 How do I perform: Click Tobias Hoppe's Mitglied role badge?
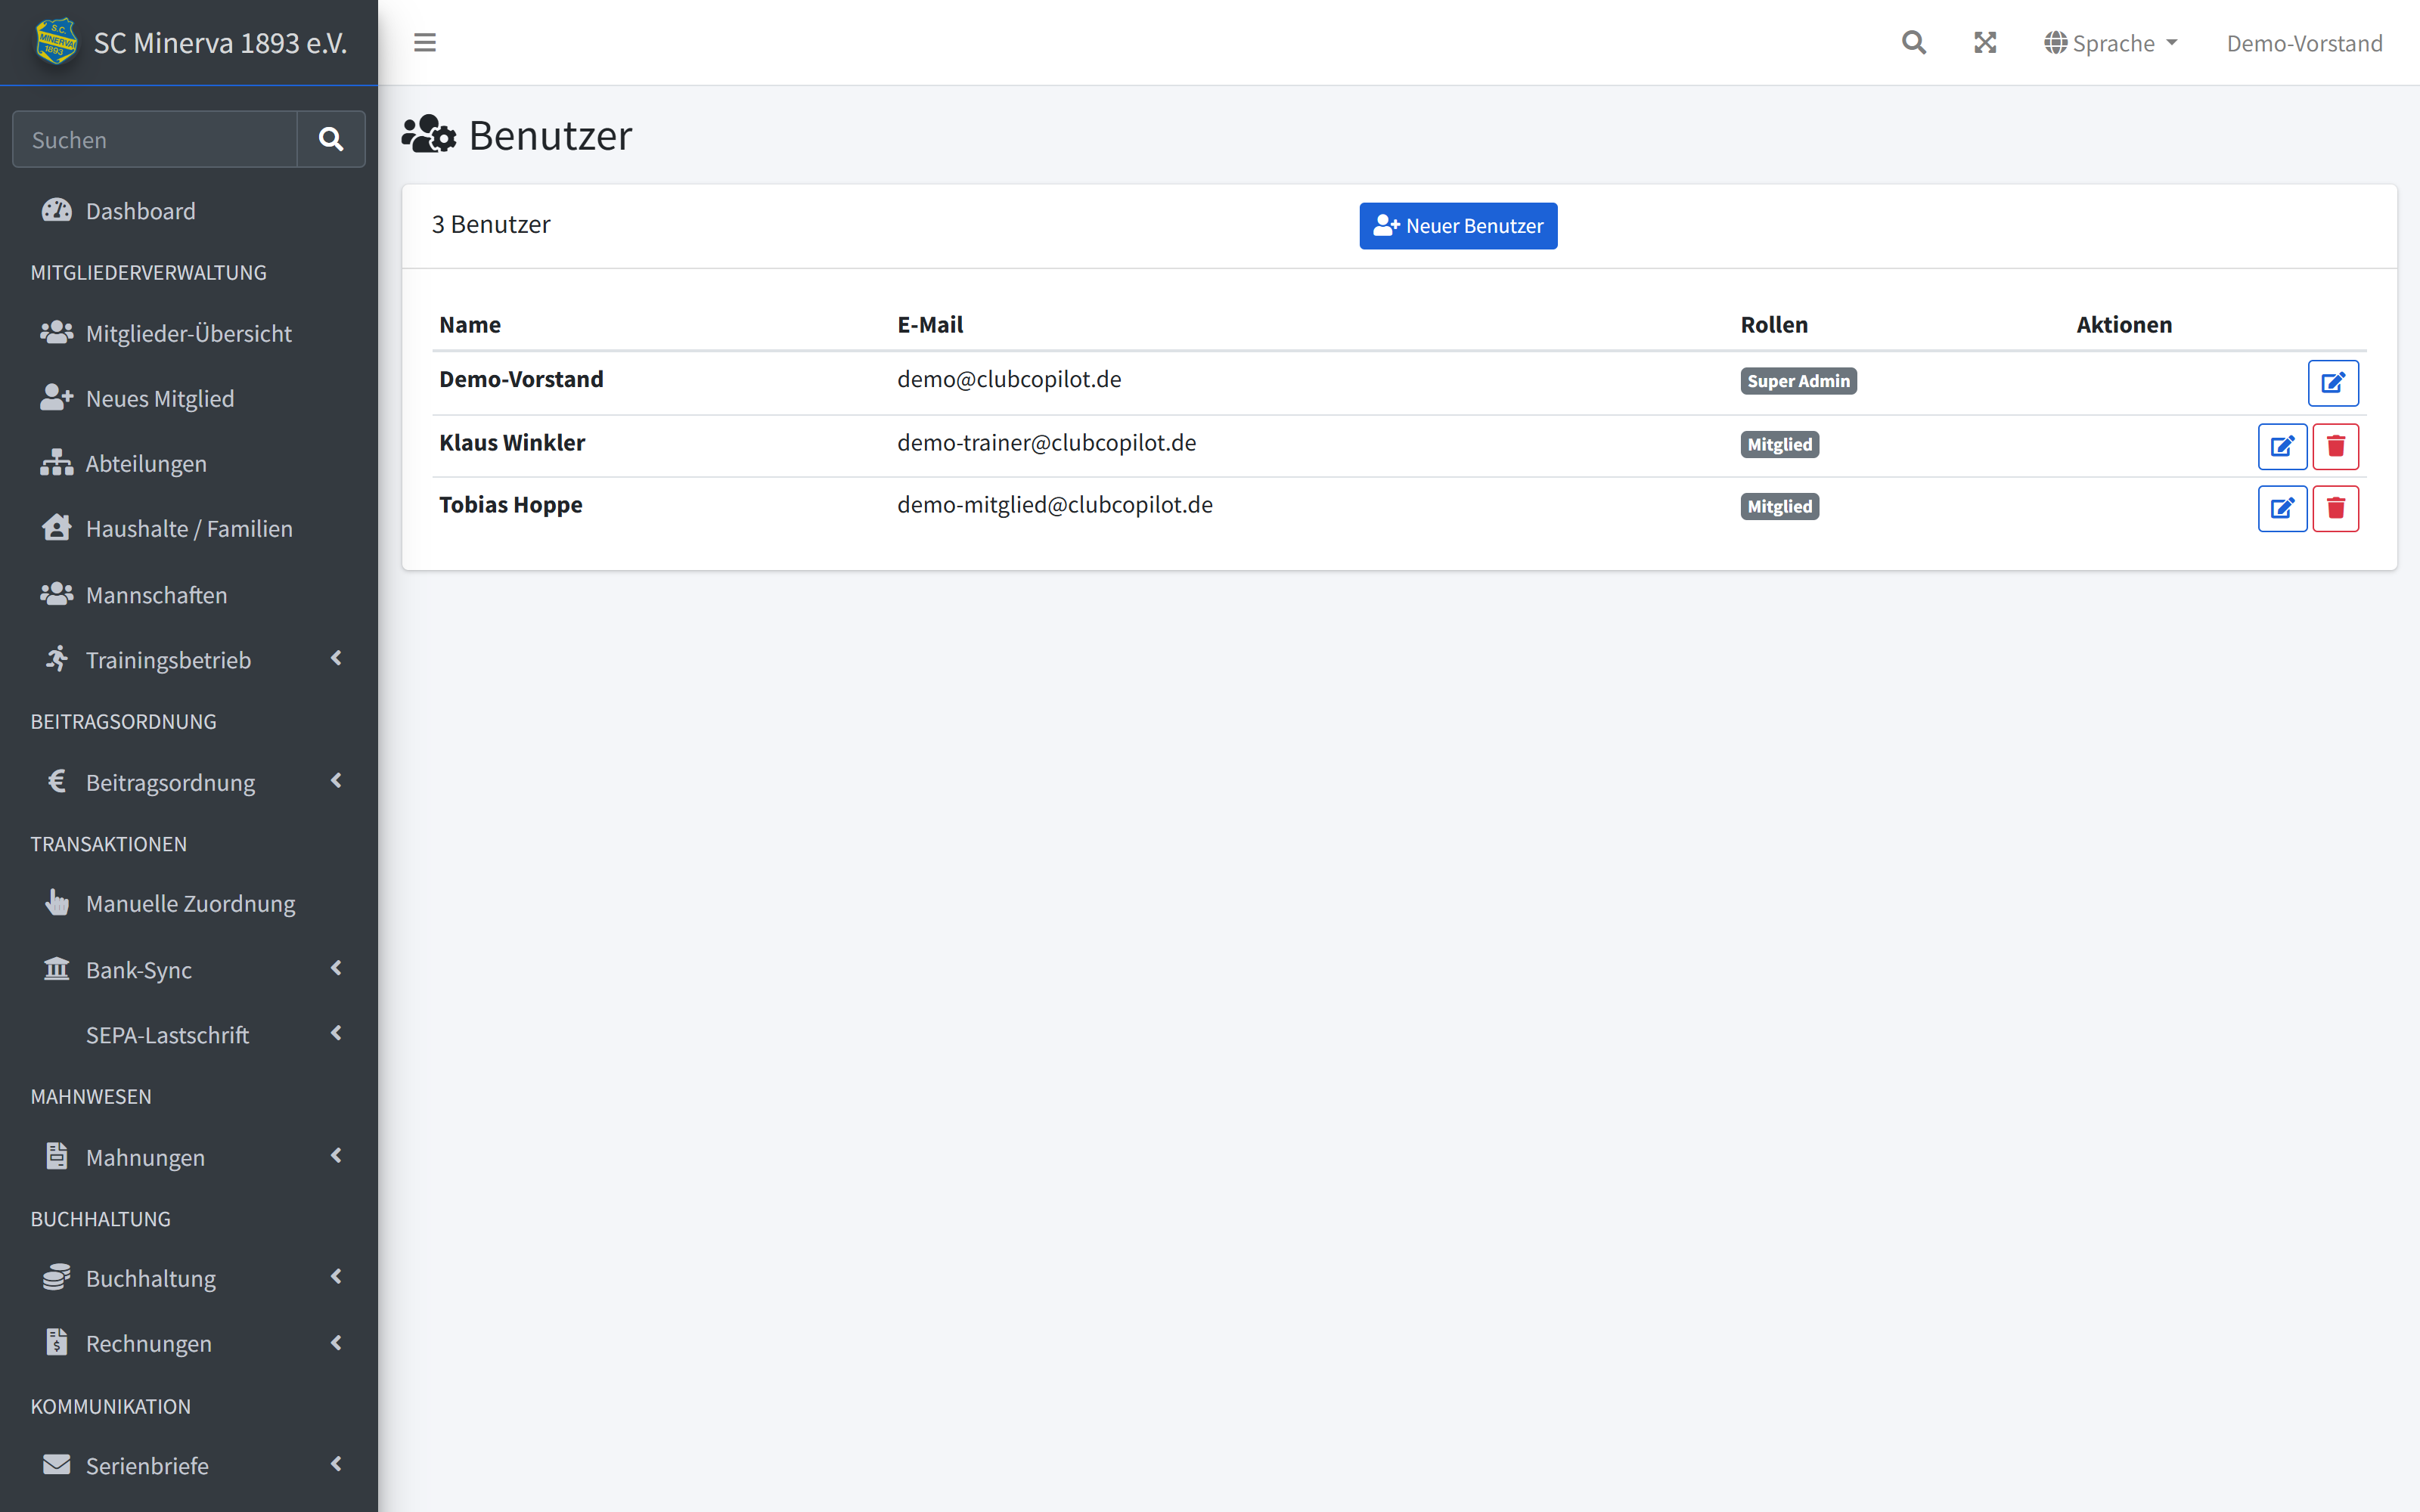click(1779, 506)
